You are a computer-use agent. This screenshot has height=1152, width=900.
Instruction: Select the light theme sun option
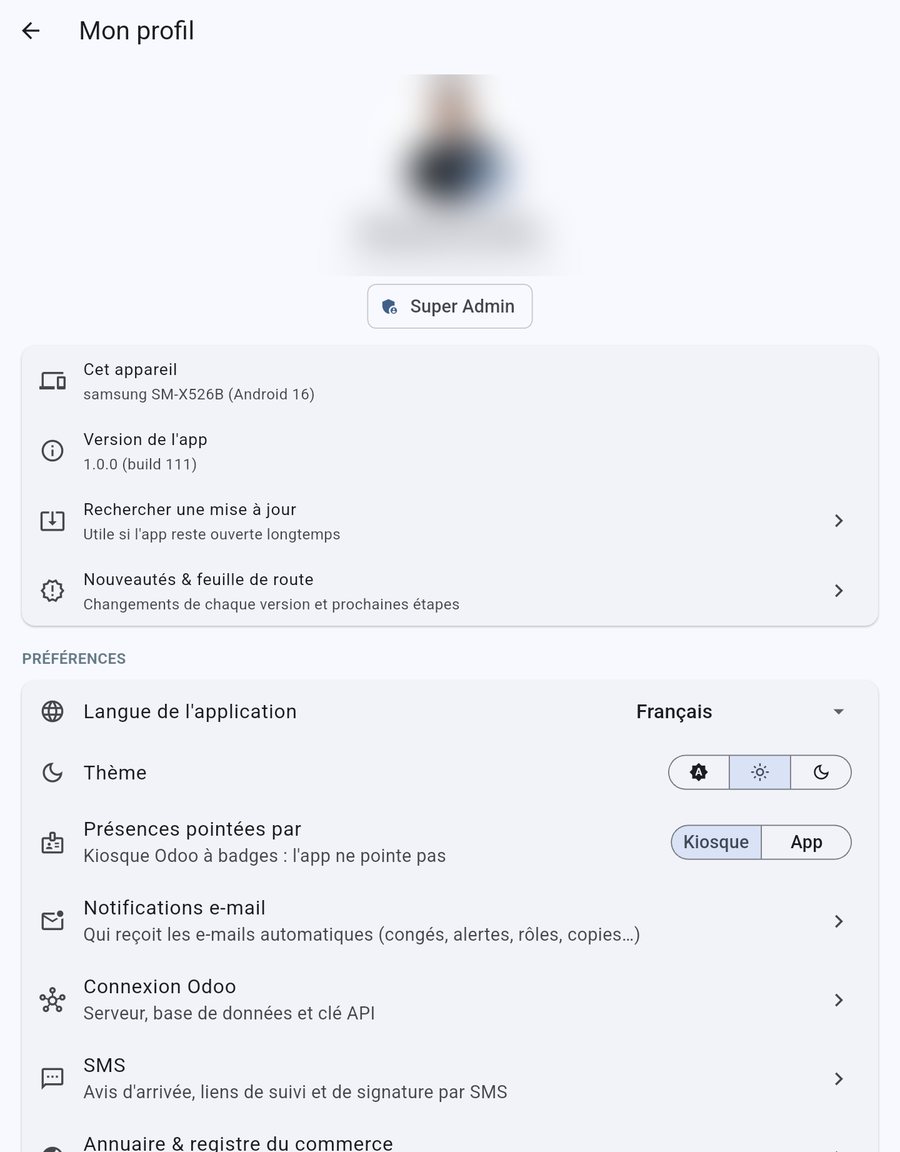click(x=760, y=772)
